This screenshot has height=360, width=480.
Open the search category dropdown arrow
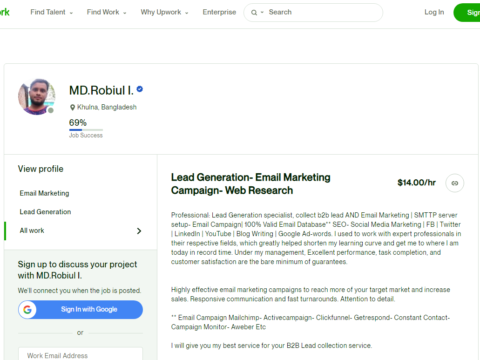(262, 12)
